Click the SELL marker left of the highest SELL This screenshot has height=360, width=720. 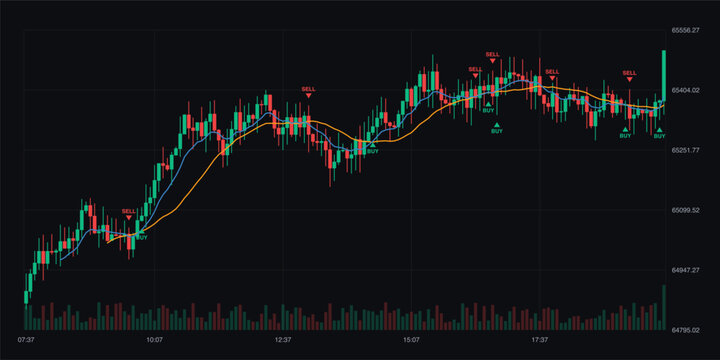pyautogui.click(x=475, y=72)
